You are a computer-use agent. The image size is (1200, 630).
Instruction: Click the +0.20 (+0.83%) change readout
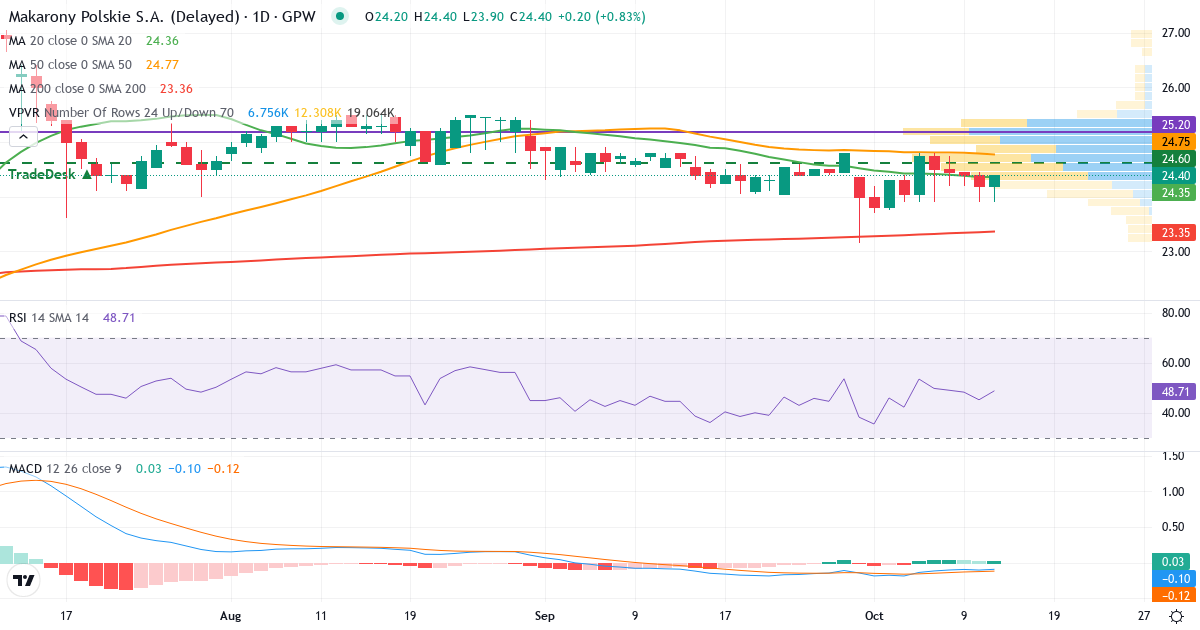click(602, 17)
